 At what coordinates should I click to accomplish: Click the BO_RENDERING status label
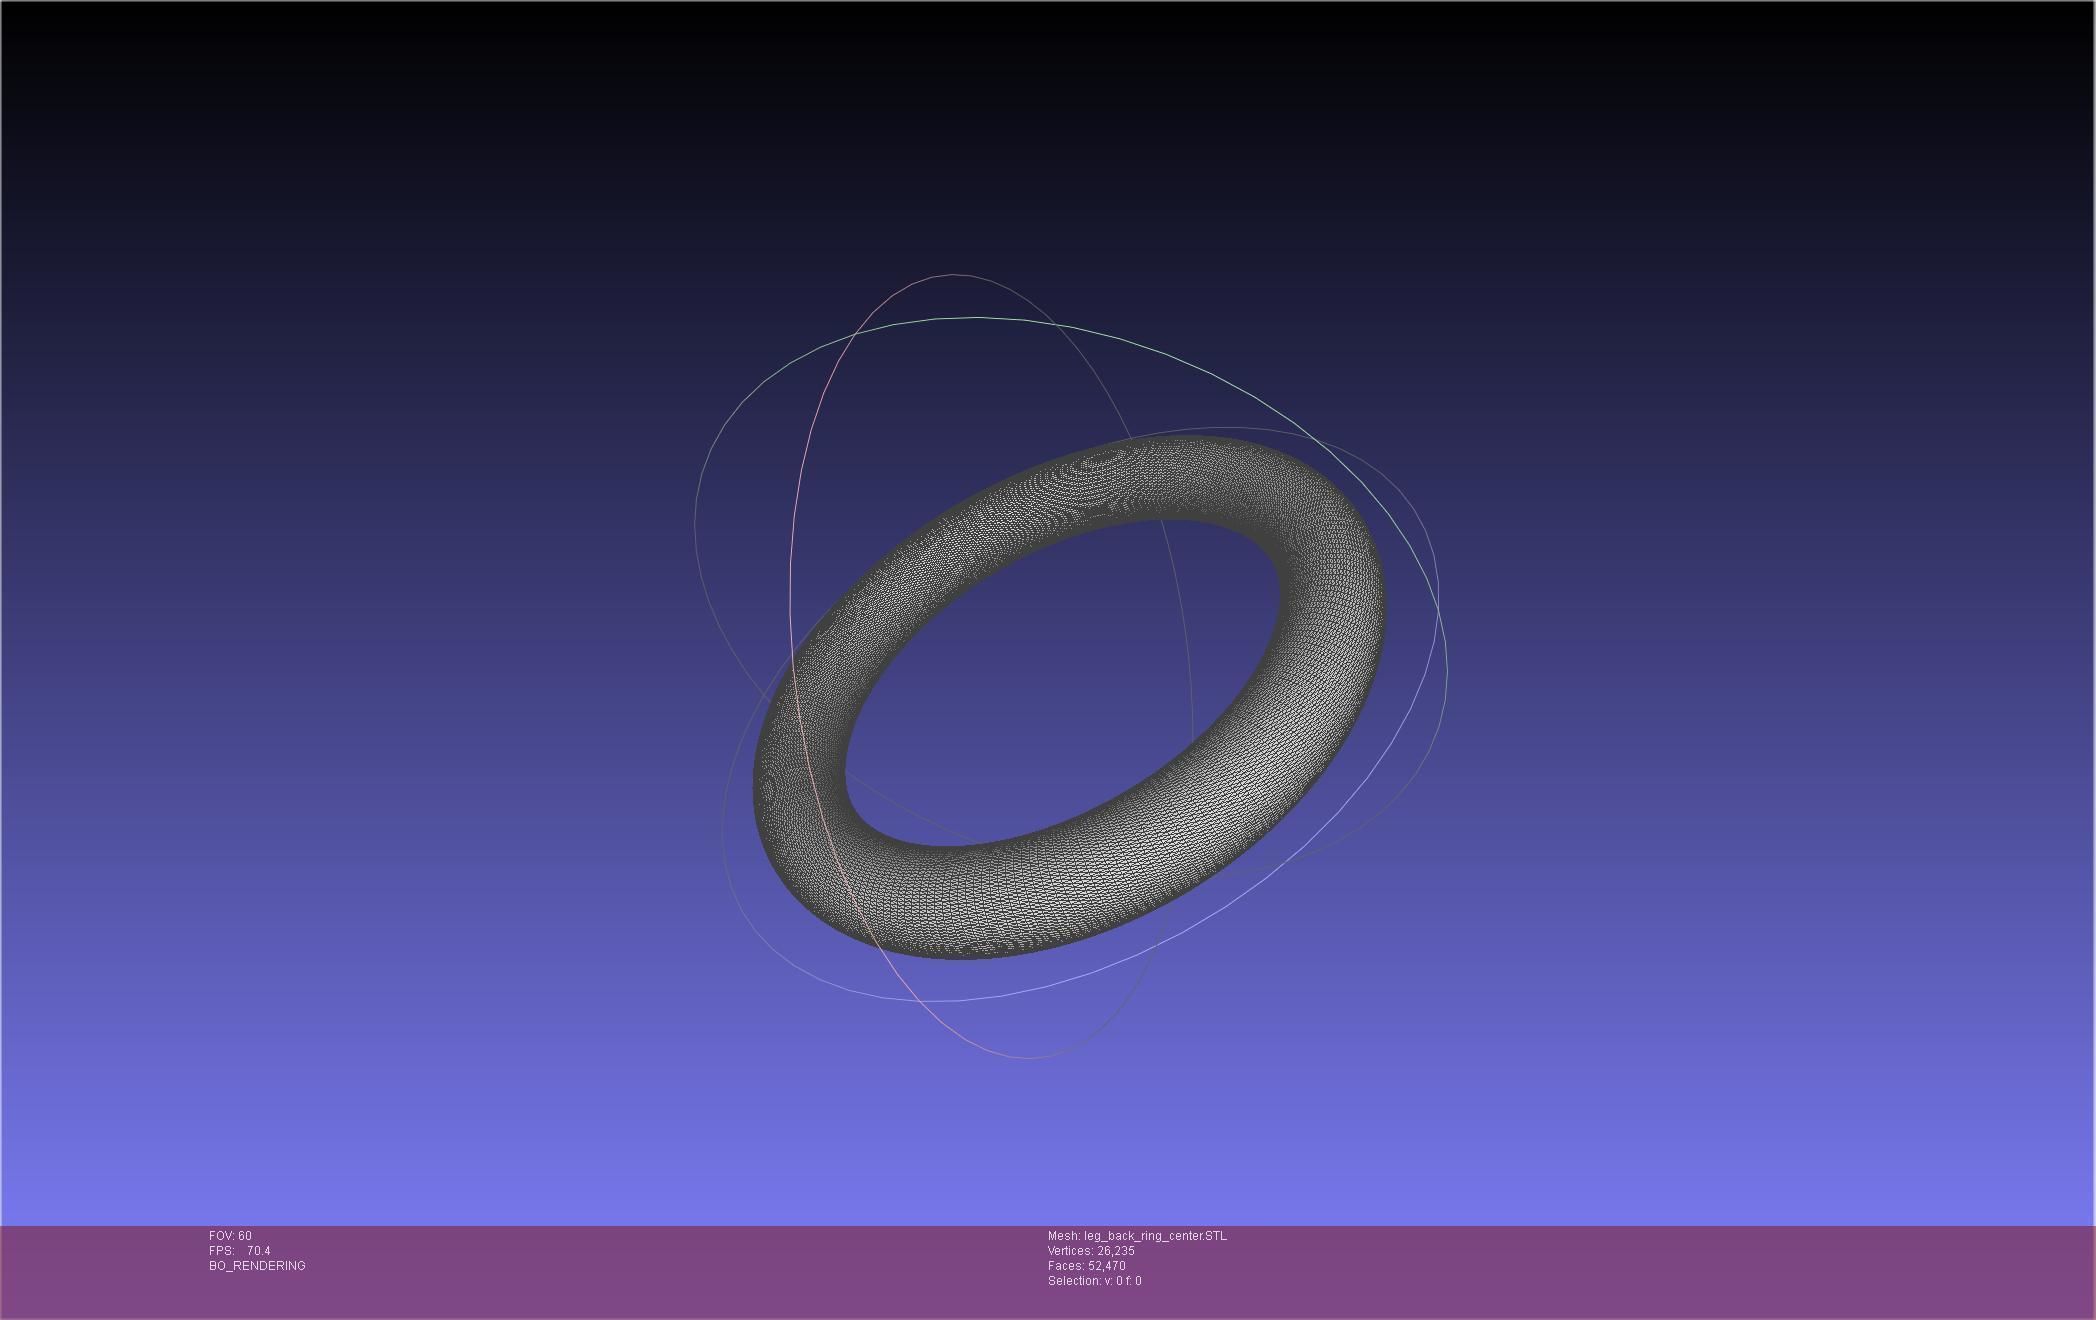(257, 1266)
